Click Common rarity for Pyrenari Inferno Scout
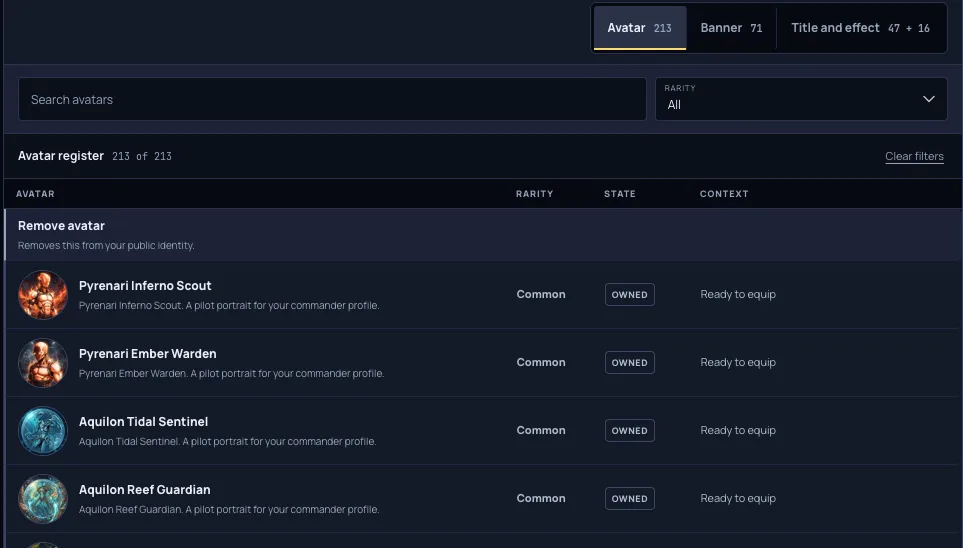 click(540, 294)
